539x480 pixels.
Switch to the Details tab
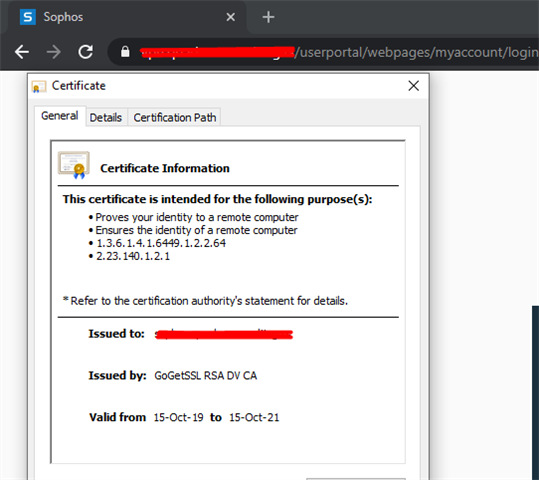[106, 118]
